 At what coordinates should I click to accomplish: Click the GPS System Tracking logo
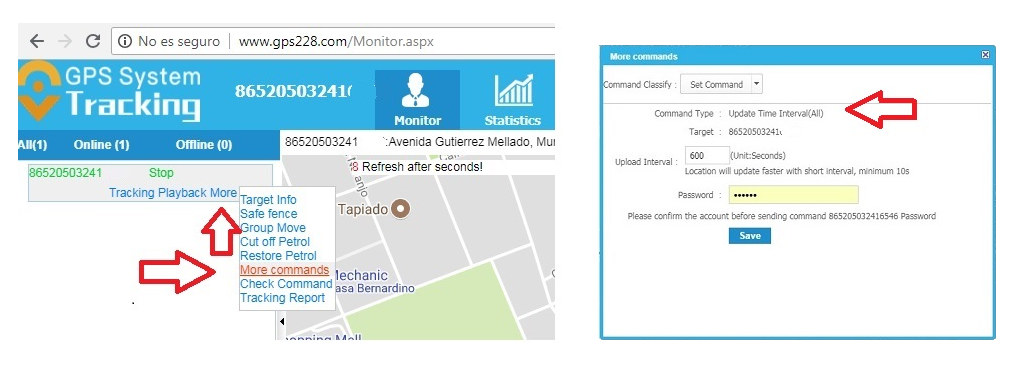point(110,93)
